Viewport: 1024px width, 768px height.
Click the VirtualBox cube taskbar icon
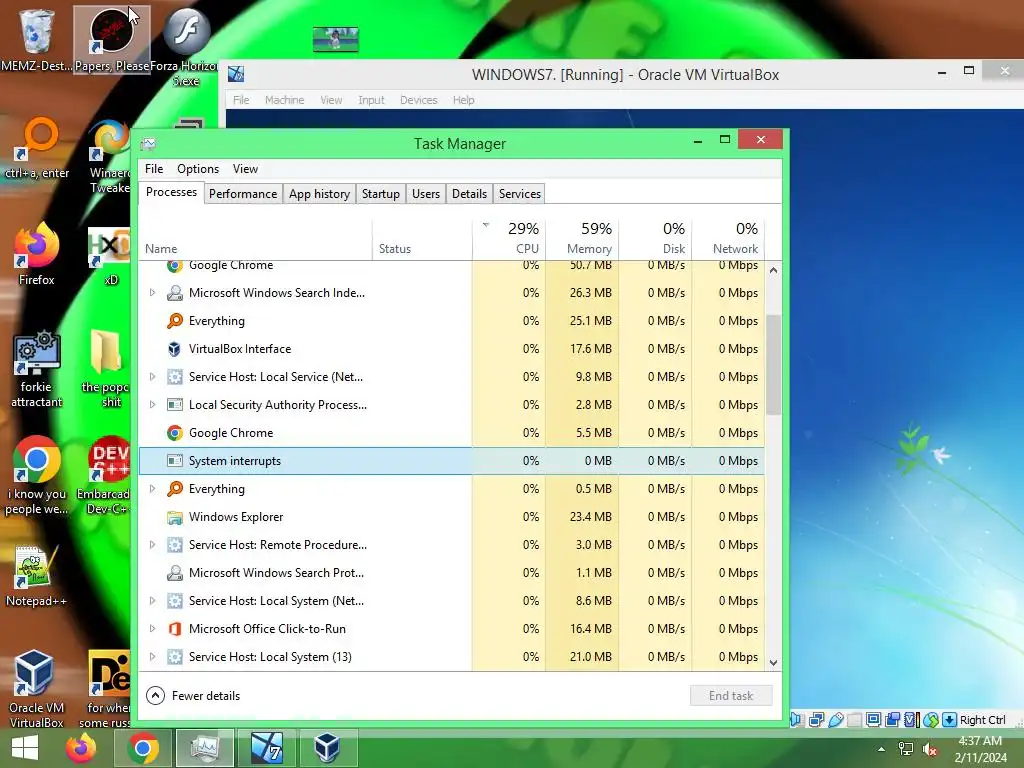(x=328, y=748)
